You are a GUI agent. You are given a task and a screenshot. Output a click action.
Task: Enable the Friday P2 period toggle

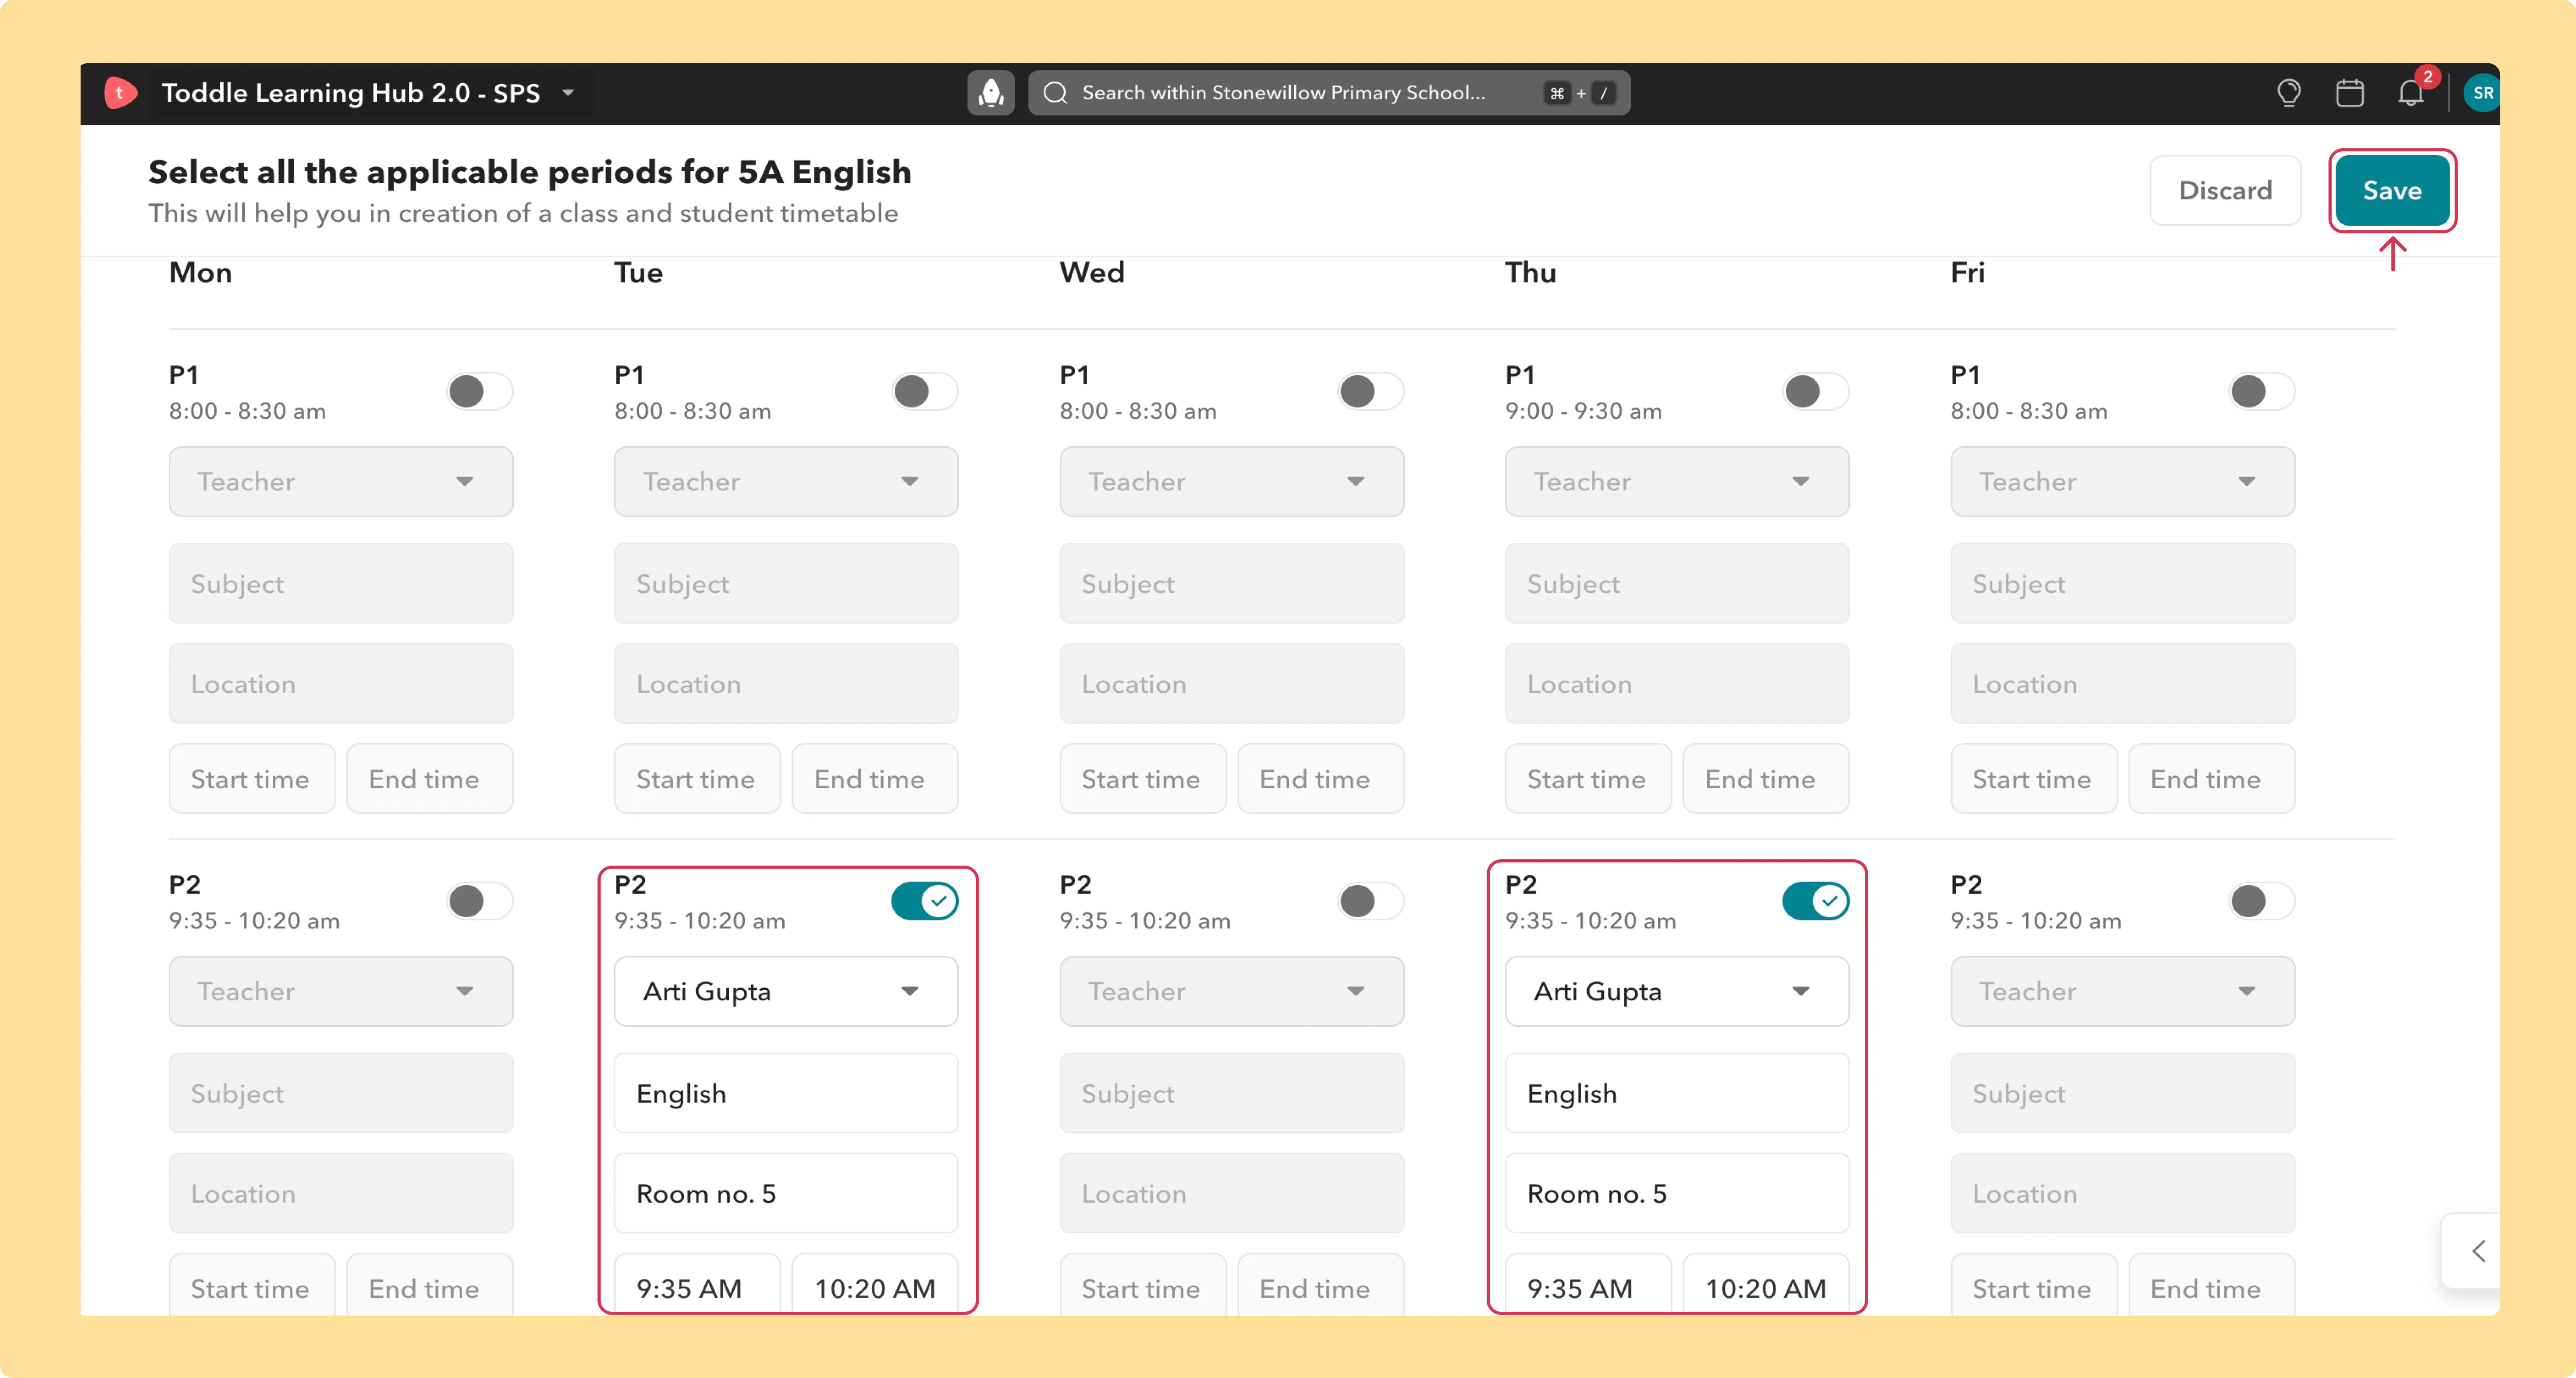(x=2262, y=901)
